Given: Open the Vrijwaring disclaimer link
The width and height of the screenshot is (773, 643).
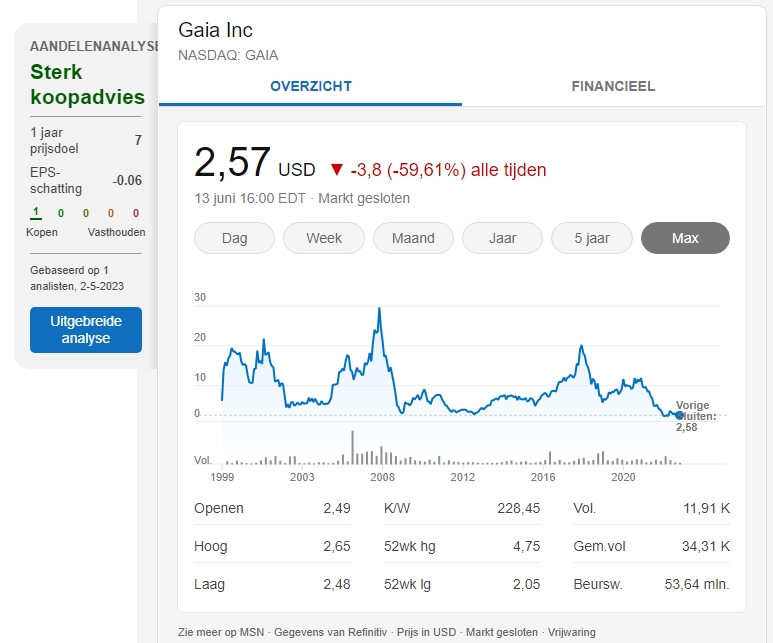Looking at the screenshot, I should click(569, 632).
